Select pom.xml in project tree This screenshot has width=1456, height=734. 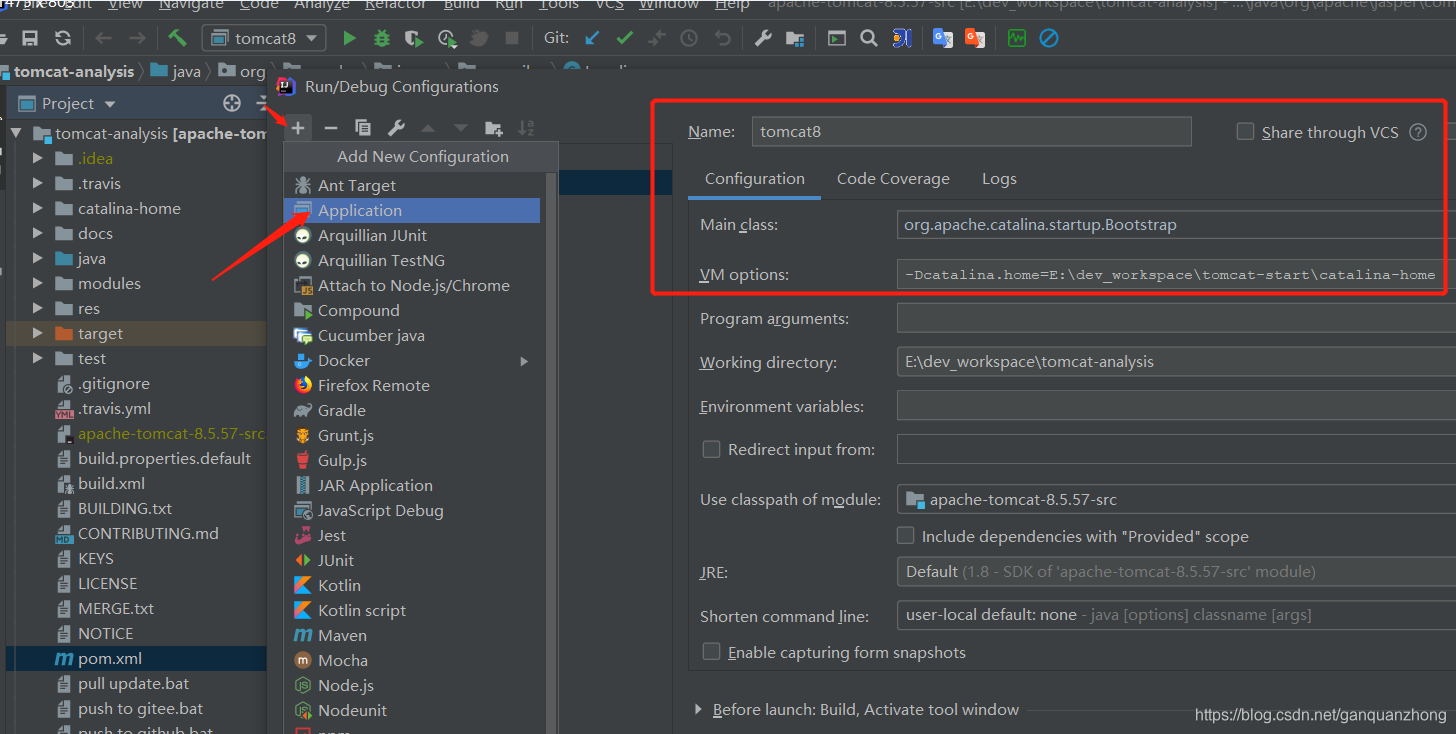(x=110, y=658)
